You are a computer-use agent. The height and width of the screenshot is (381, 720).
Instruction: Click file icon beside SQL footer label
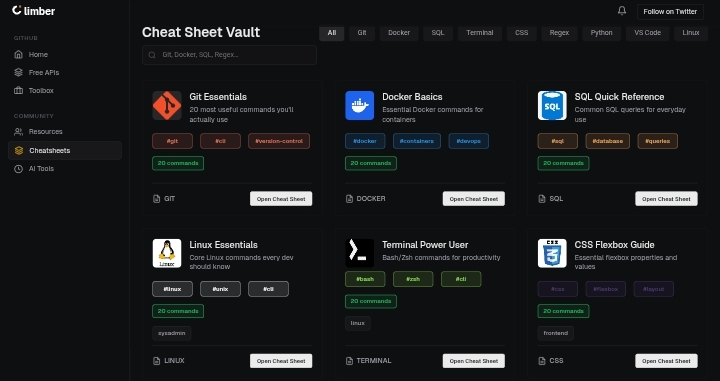point(542,199)
